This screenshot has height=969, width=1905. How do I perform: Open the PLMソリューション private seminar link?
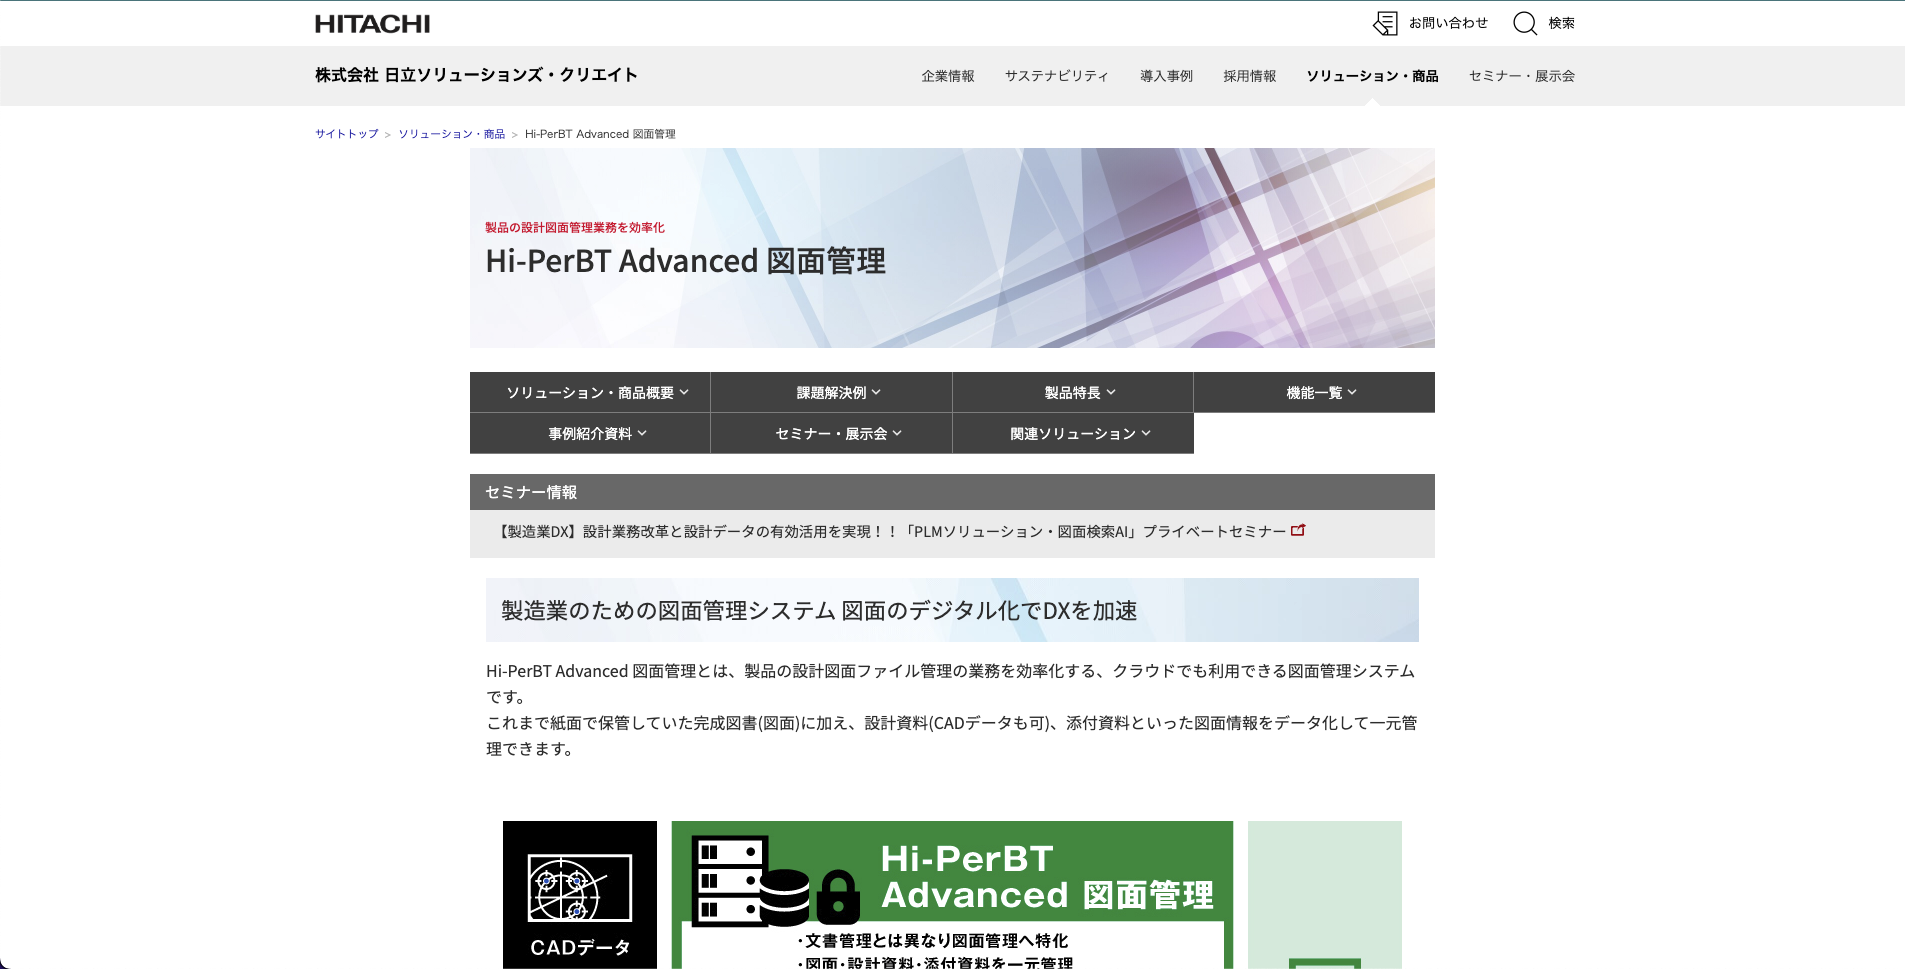(892, 532)
